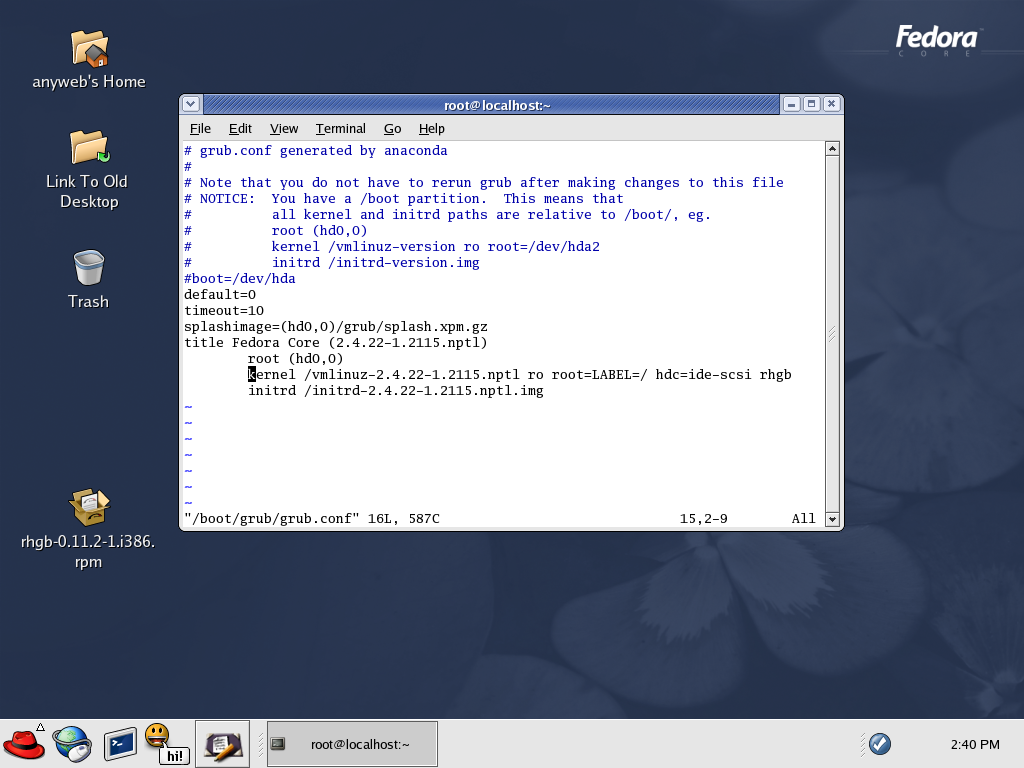Viewport: 1024px width, 768px height.
Task: Open anyweb's Home folder icon
Action: [x=89, y=49]
